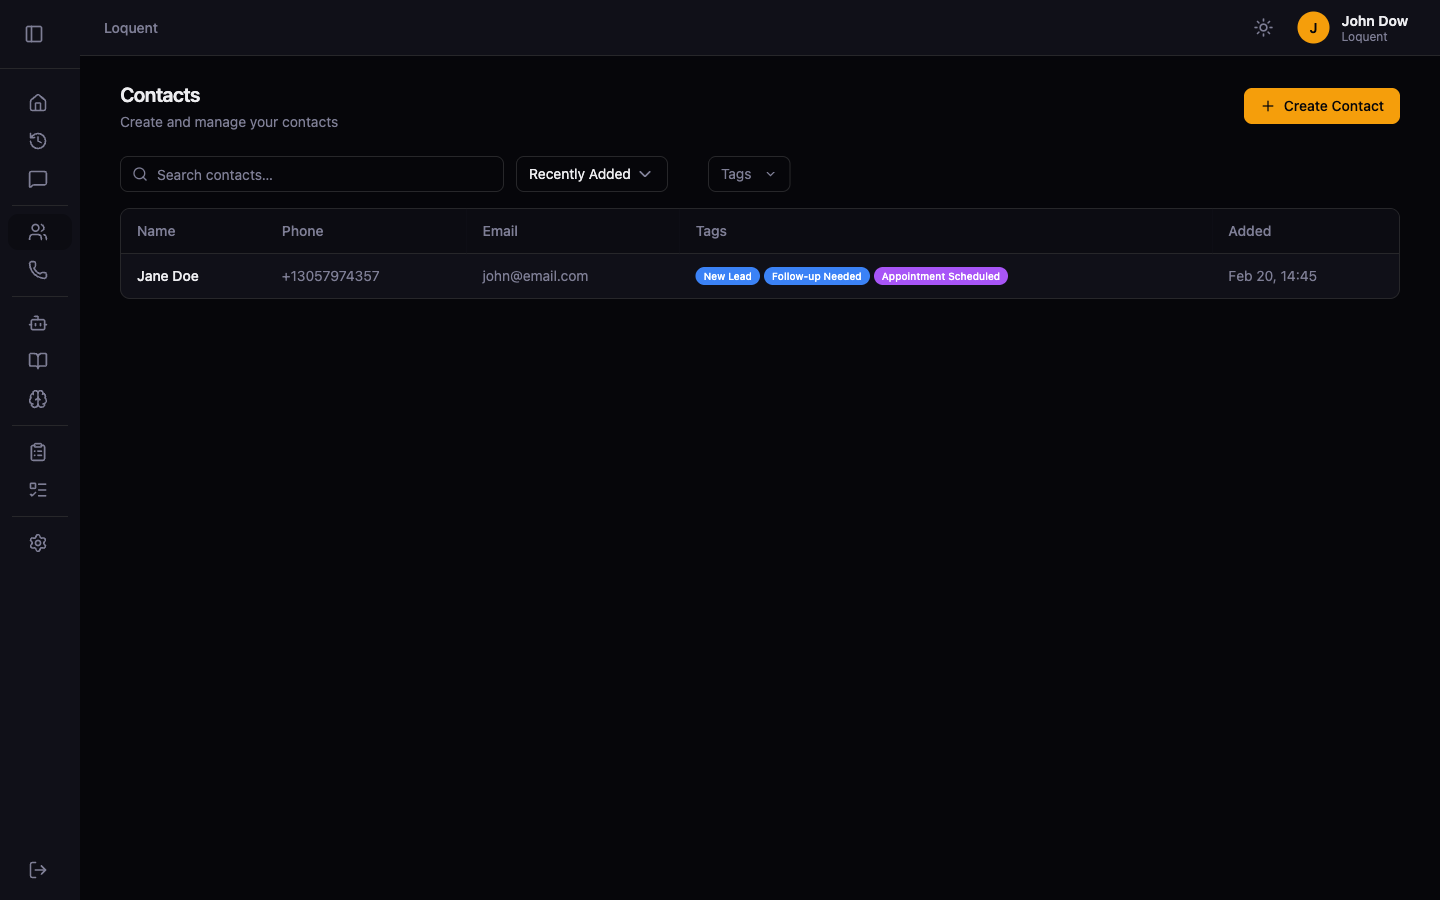Open the phone calls icon
The width and height of the screenshot is (1440, 900).
tap(38, 270)
